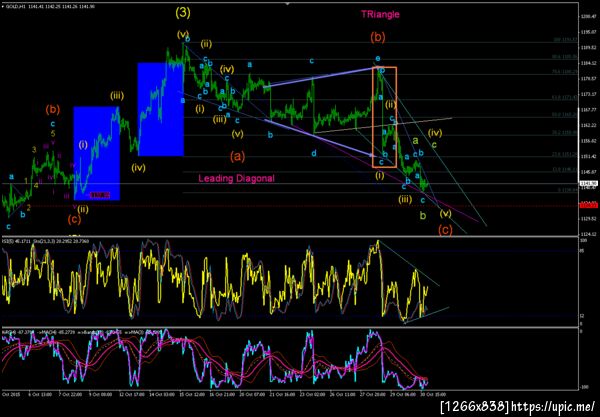The width and height of the screenshot is (600, 417).
Task: Click the 7 Oct 22:00 time label
Action: click(x=69, y=394)
